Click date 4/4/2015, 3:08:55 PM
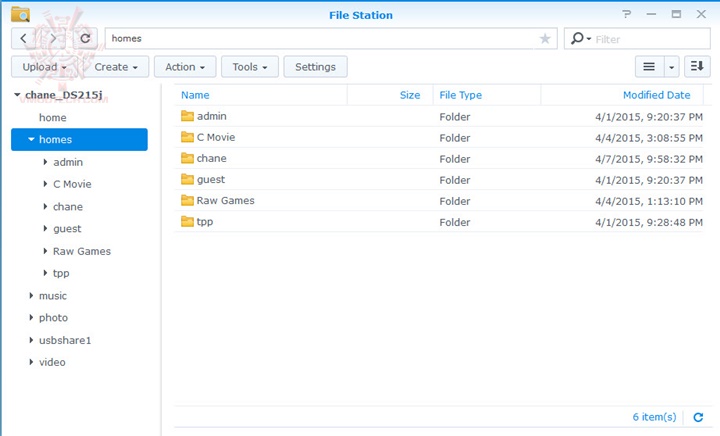The width and height of the screenshot is (720, 436). pyautogui.click(x=649, y=138)
